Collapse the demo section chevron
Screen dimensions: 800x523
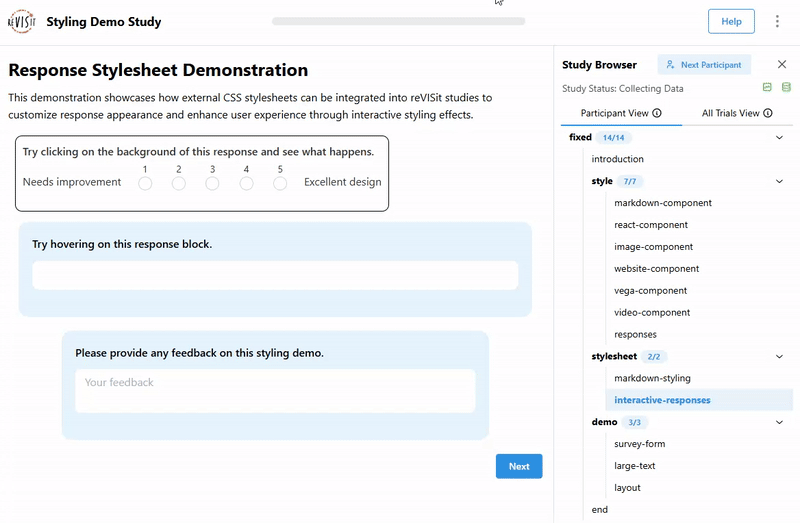(x=779, y=422)
